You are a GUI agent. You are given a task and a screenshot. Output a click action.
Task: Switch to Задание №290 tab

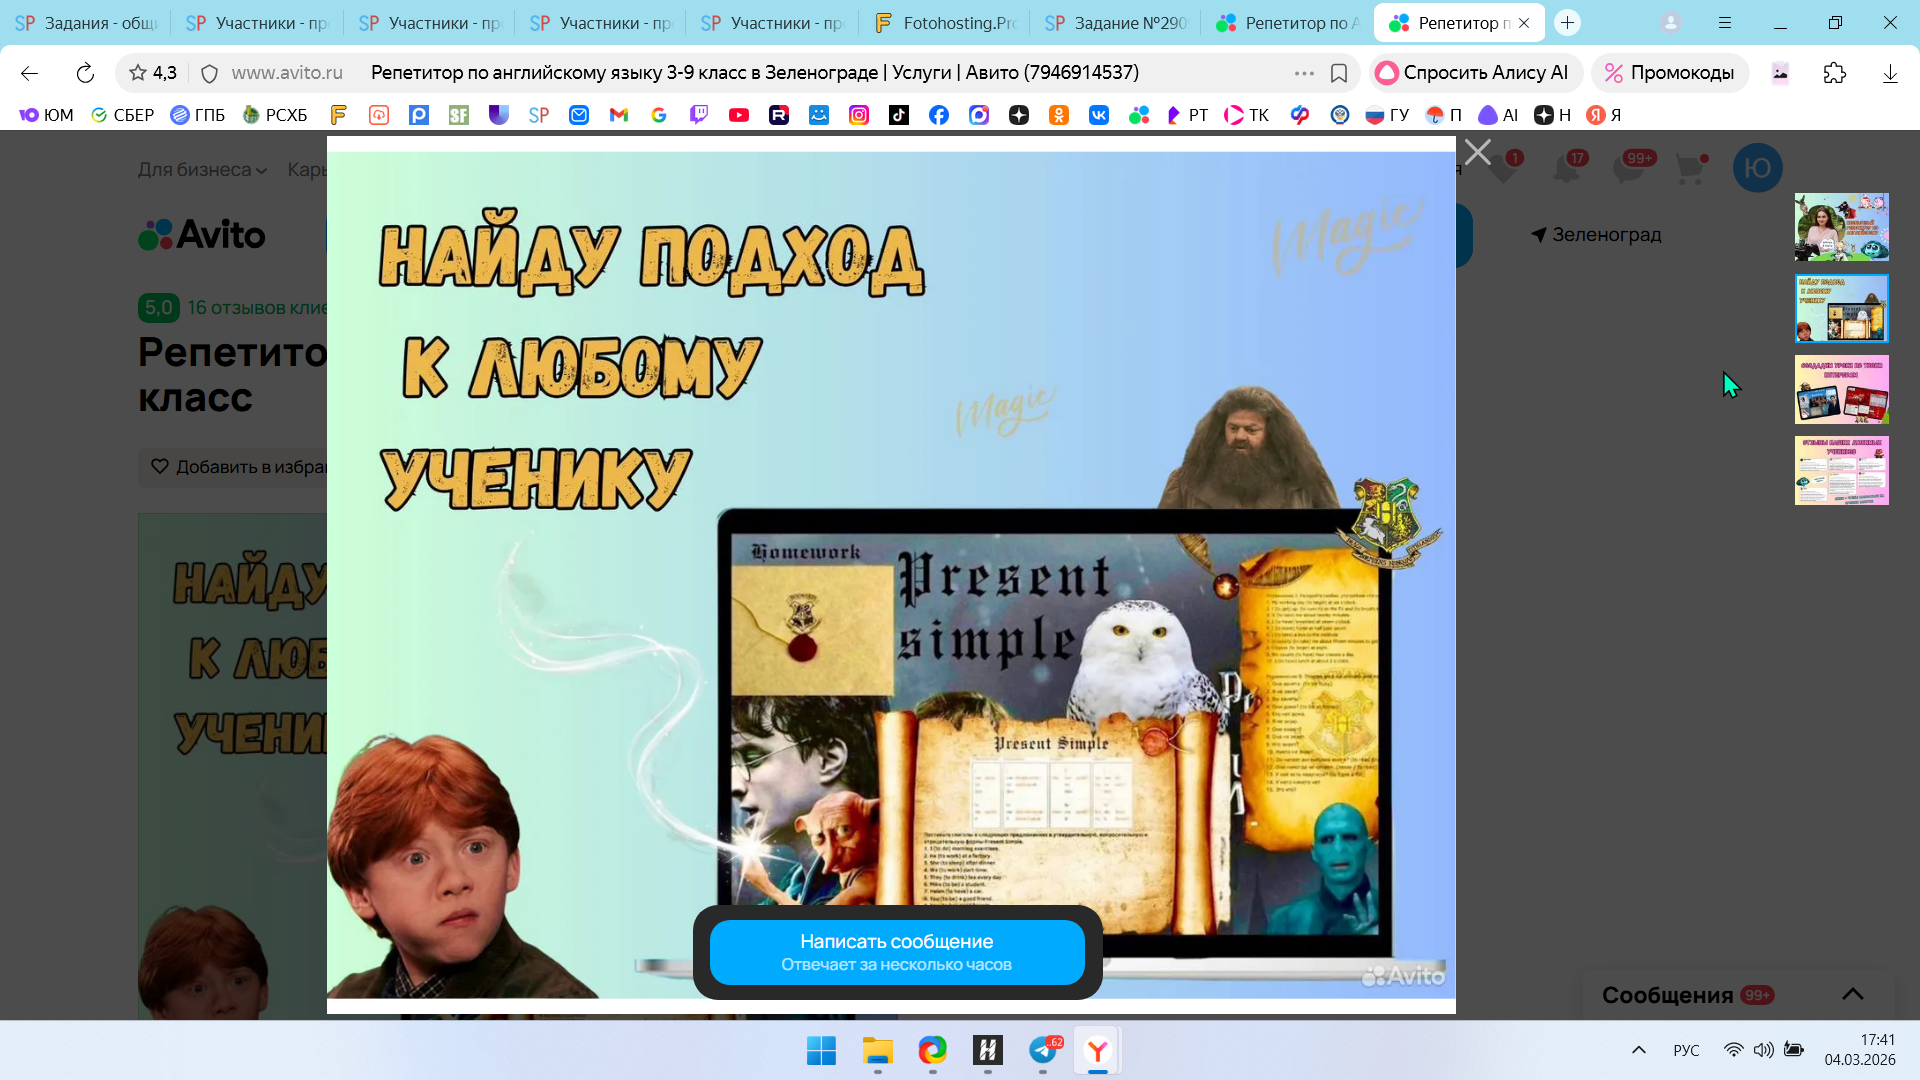pos(1116,22)
